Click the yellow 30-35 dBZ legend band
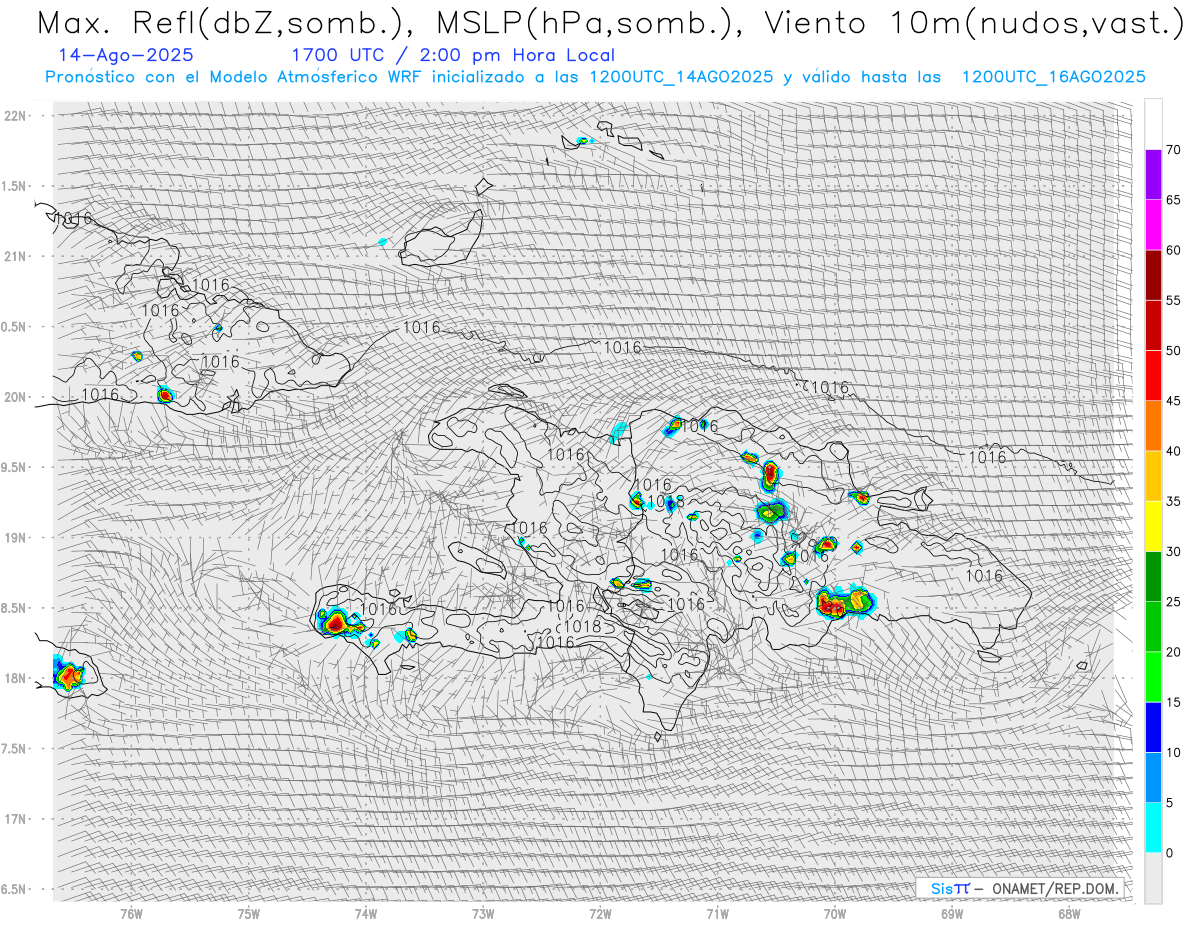 point(1153,526)
